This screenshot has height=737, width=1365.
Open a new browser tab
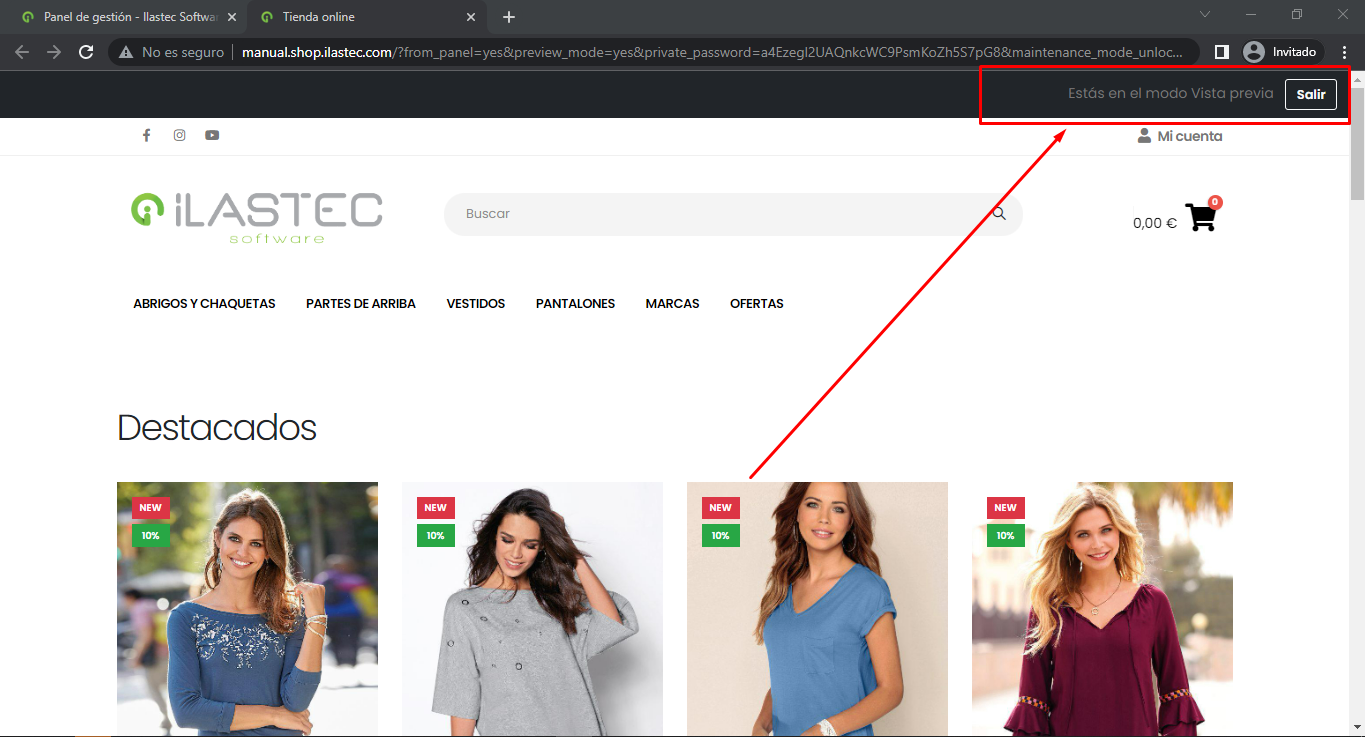(509, 17)
